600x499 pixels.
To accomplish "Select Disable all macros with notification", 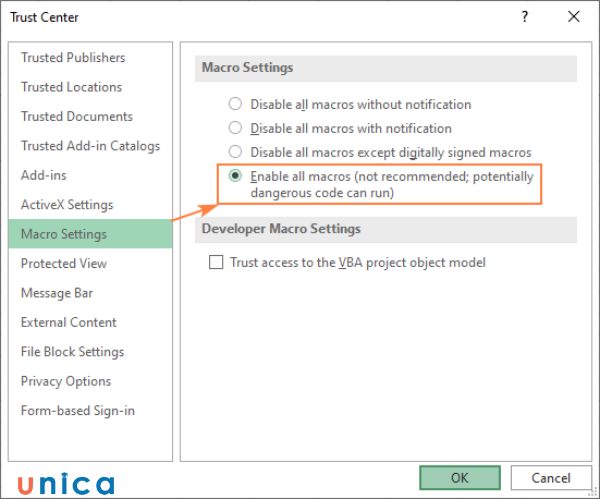I will click(x=236, y=128).
